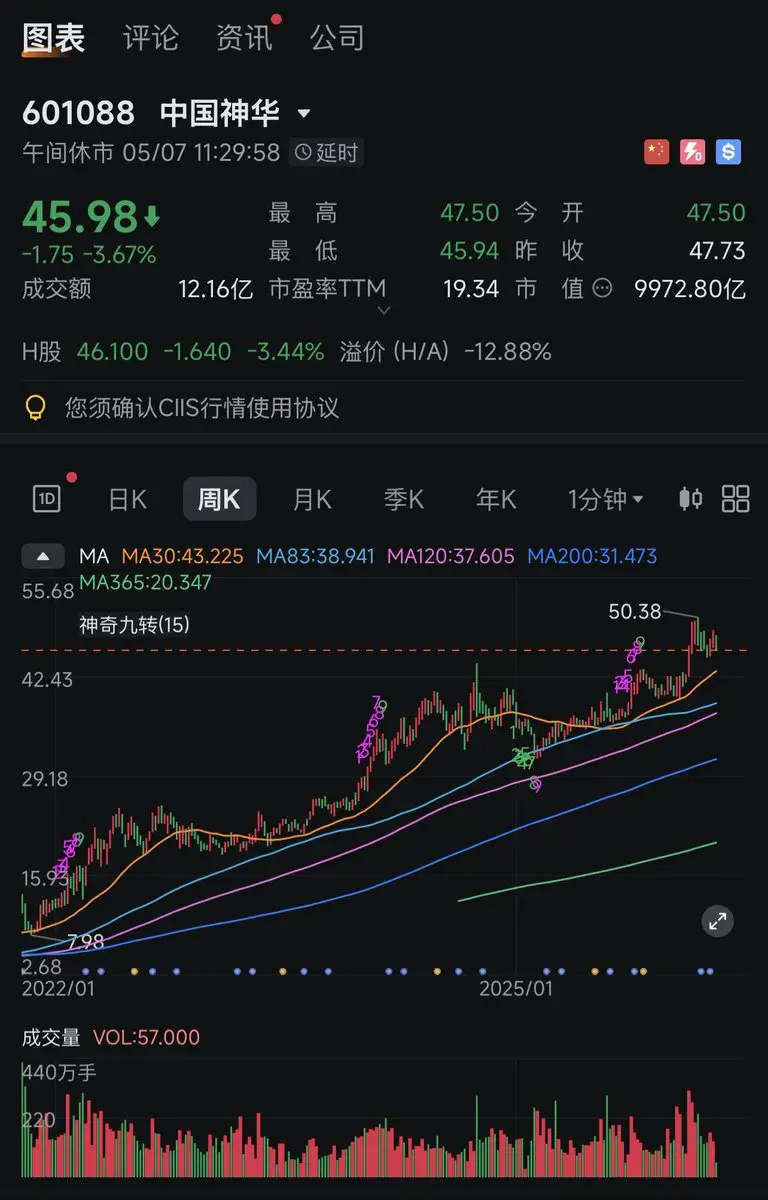Open the 1分钟 interval dropdown
The image size is (768, 1200).
coord(605,499)
